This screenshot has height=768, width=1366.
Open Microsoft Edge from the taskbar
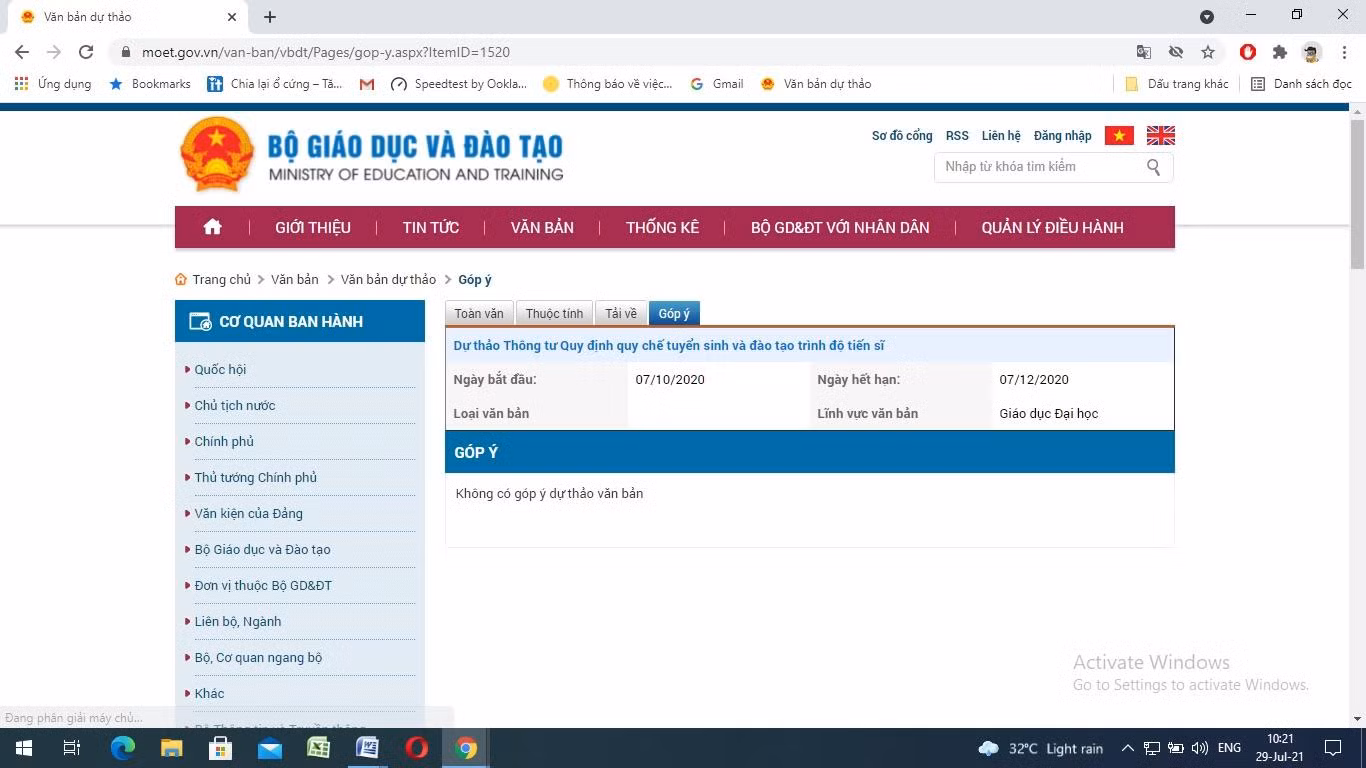123,748
